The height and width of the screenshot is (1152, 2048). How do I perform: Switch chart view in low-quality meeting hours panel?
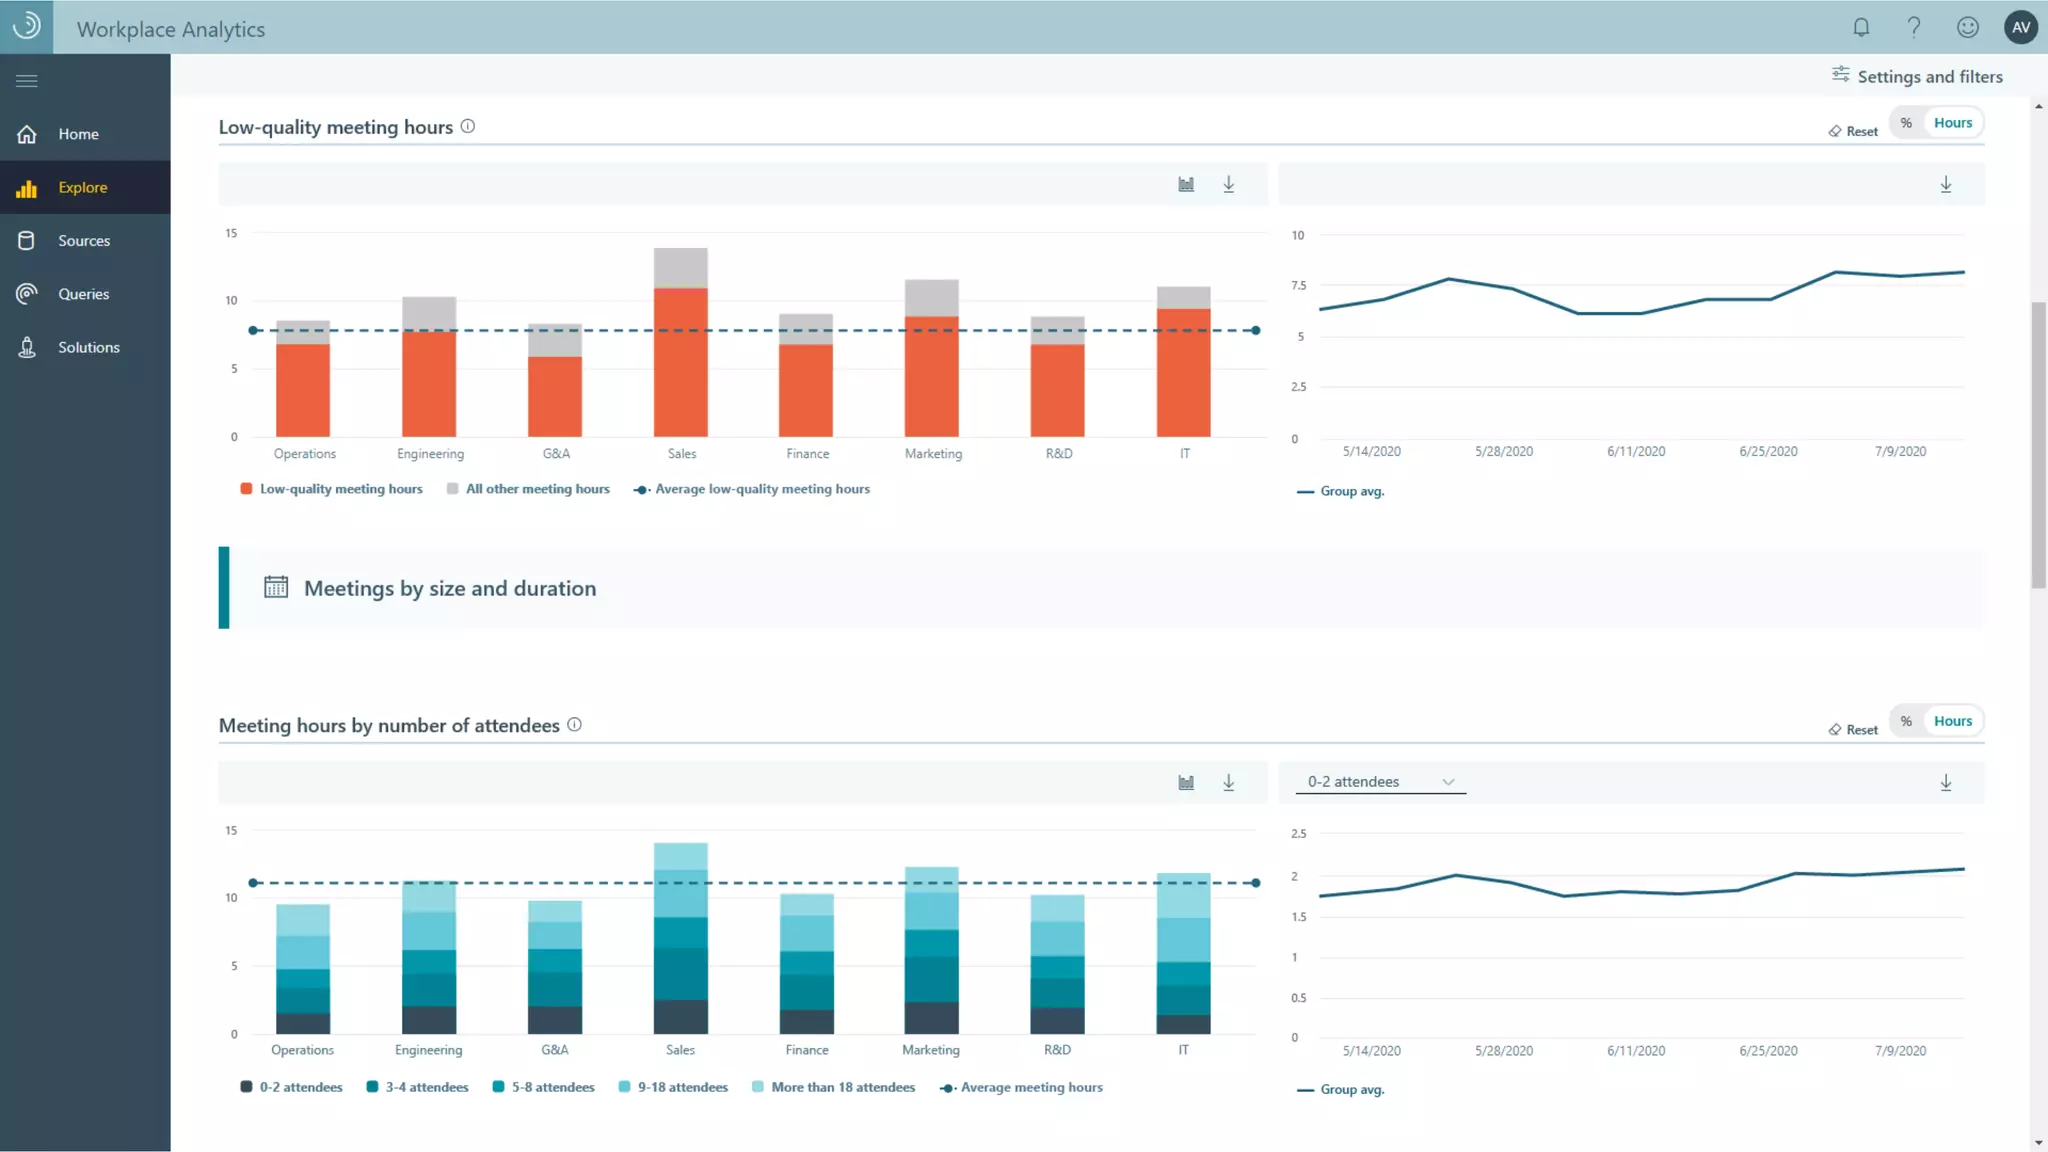coord(1186,184)
